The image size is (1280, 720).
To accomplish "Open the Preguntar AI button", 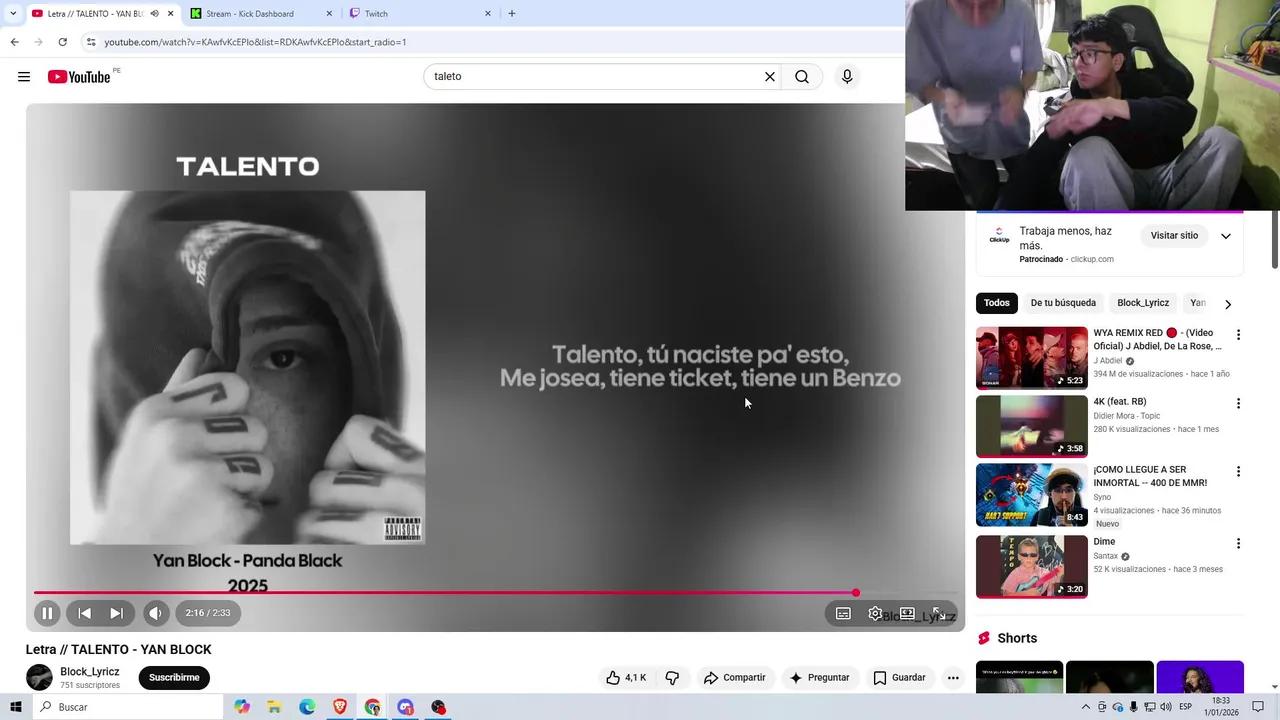I will [x=819, y=678].
